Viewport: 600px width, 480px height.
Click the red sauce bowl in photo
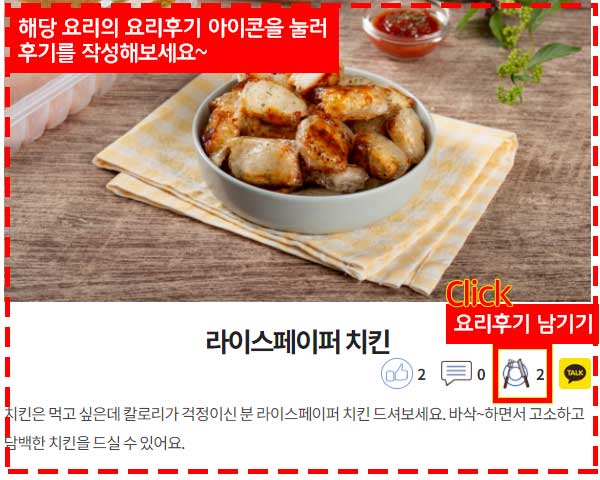coord(406,31)
